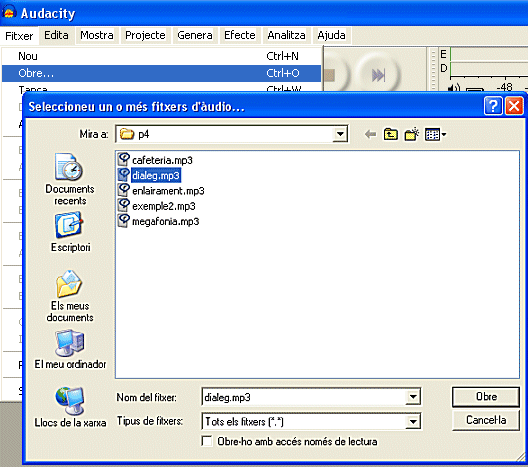The width and height of the screenshot is (528, 467).
Task: Expand the Mira a folder dropdown
Action: point(340,134)
